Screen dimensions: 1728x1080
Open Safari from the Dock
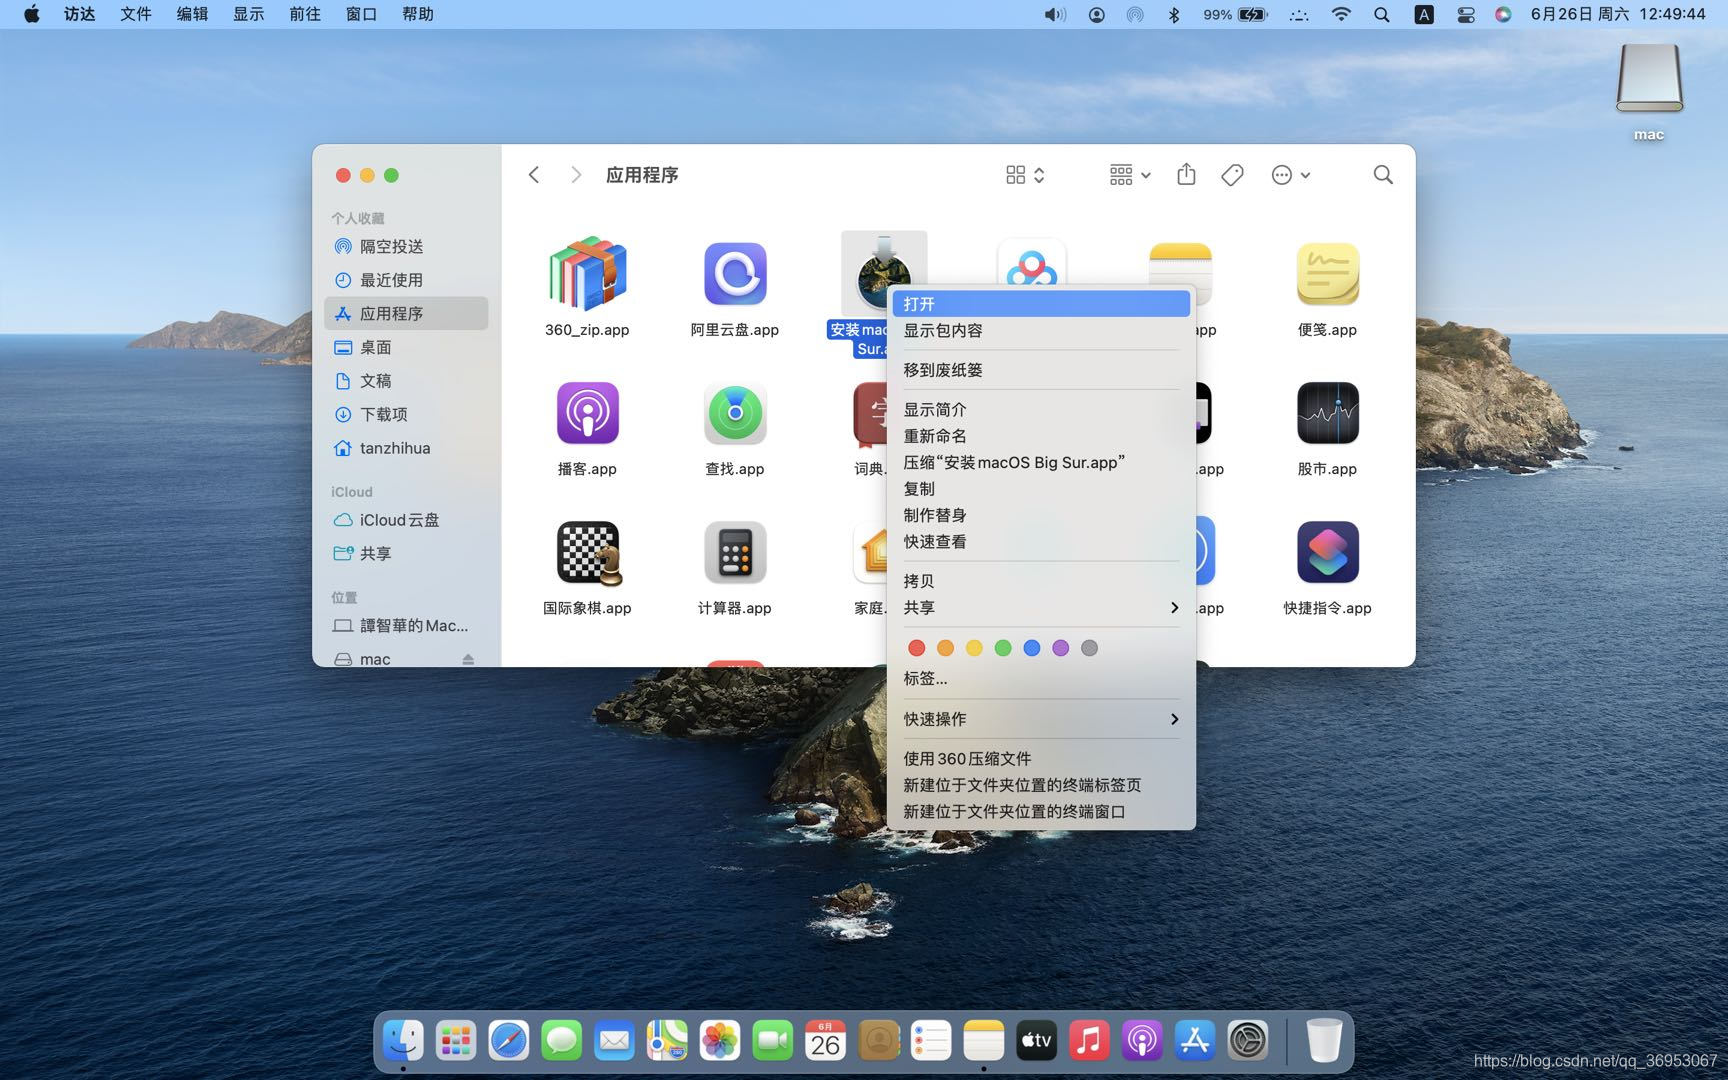[508, 1041]
